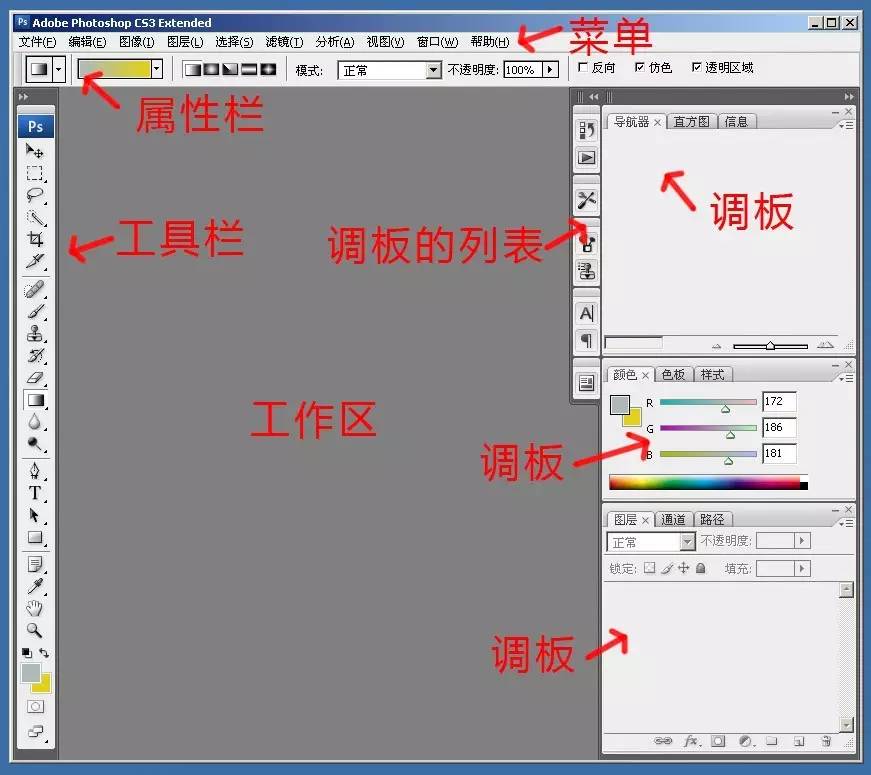The height and width of the screenshot is (775, 871).
Task: Toggle the 透明区域 checkbox
Action: (x=694, y=68)
